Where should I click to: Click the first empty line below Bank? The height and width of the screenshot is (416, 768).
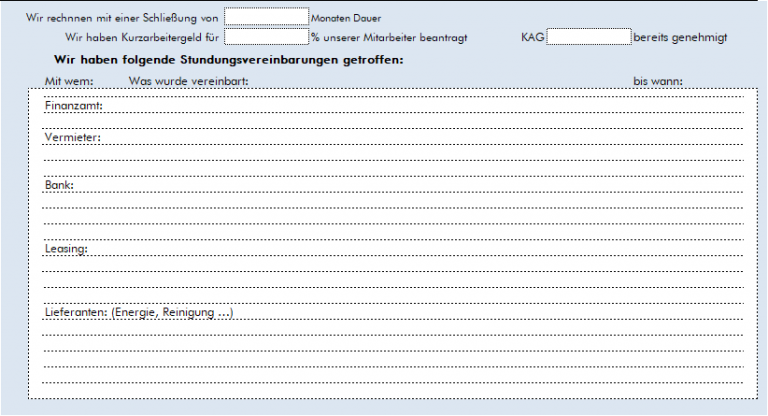(x=400, y=201)
